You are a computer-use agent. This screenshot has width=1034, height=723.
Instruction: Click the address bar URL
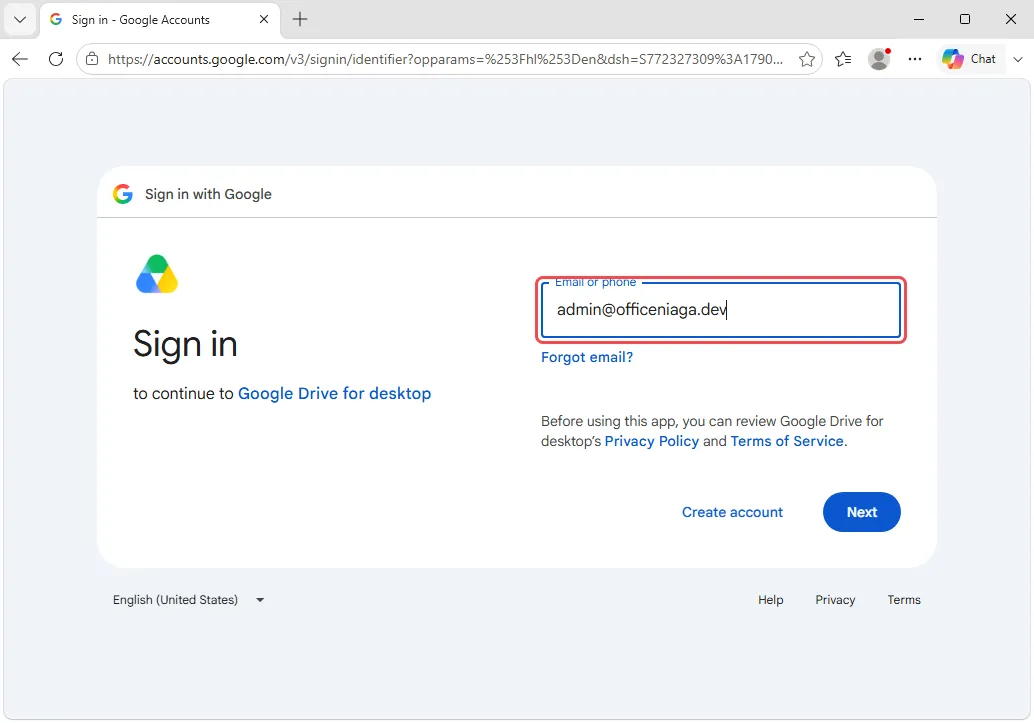tap(445, 59)
